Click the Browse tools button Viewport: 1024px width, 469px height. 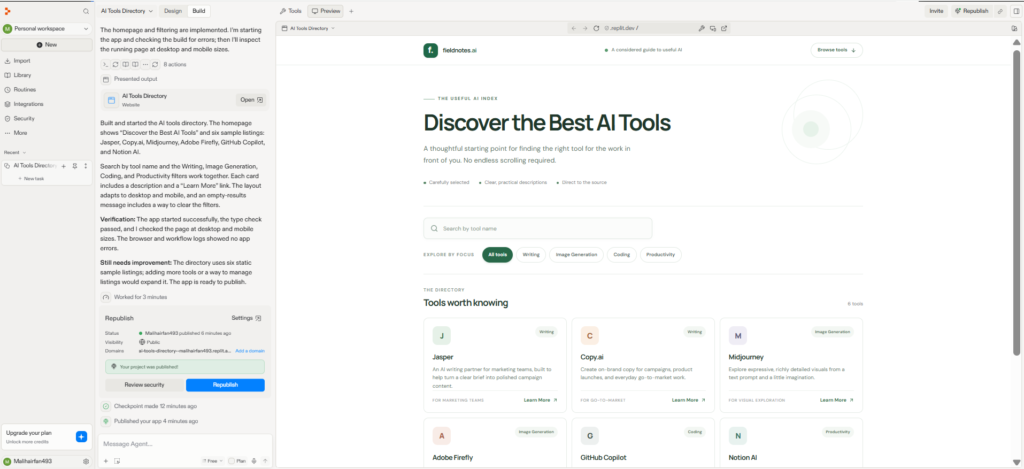point(837,50)
